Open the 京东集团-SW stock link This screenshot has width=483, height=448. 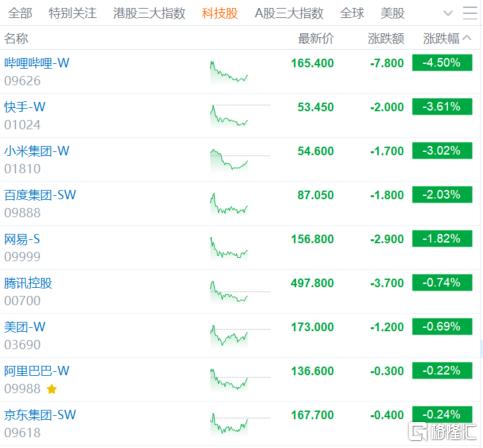click(x=40, y=415)
